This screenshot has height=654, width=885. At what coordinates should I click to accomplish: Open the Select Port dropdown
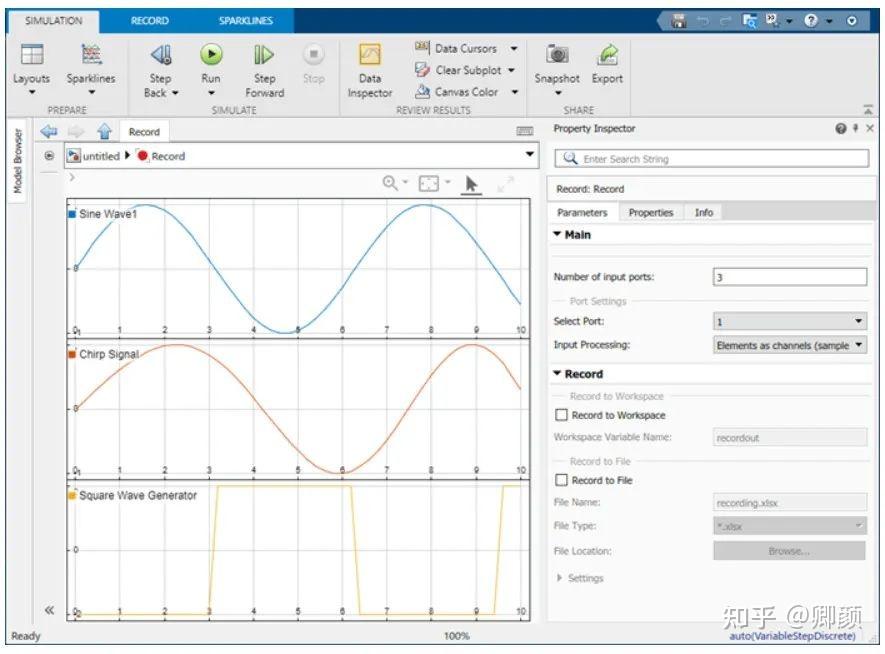coord(857,320)
